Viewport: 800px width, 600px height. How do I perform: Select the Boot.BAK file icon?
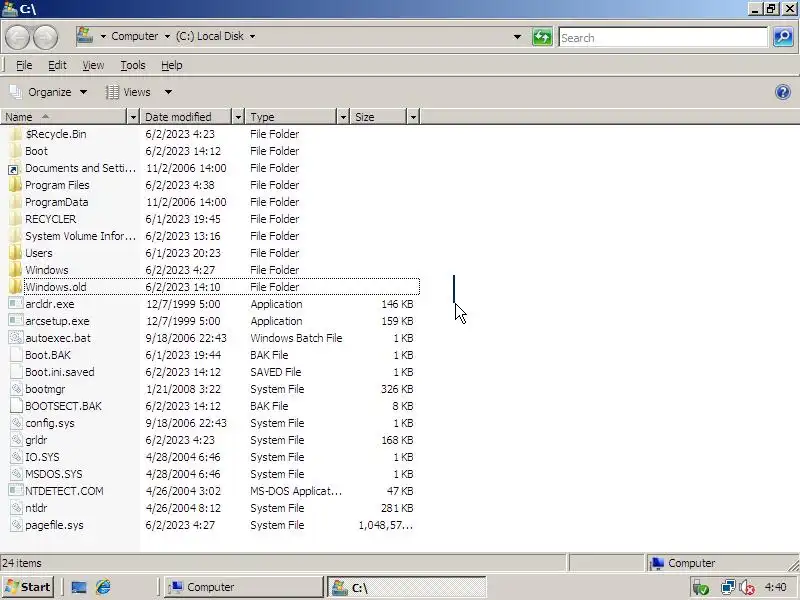15,355
